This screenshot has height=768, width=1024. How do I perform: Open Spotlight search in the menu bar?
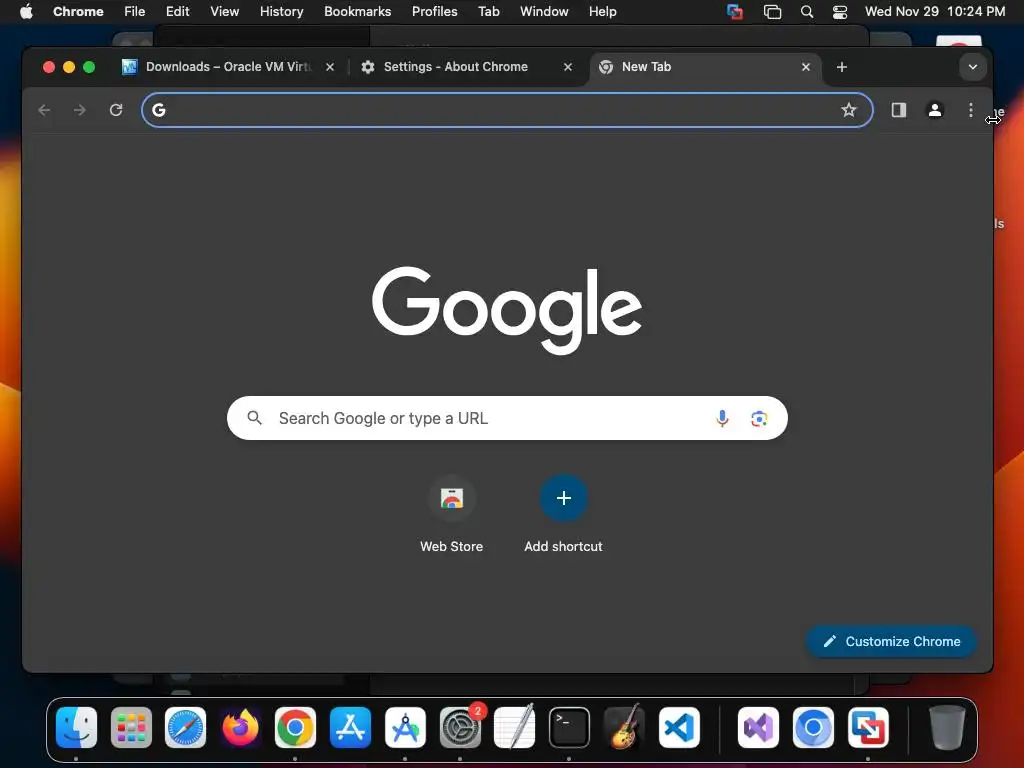tap(807, 12)
